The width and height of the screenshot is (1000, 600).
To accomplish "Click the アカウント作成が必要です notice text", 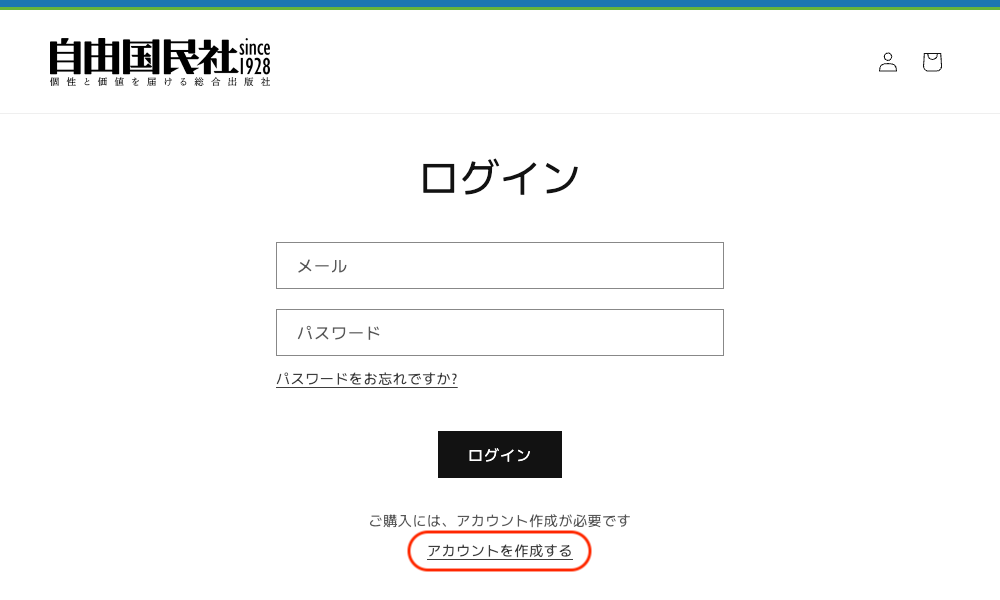I will point(499,519).
